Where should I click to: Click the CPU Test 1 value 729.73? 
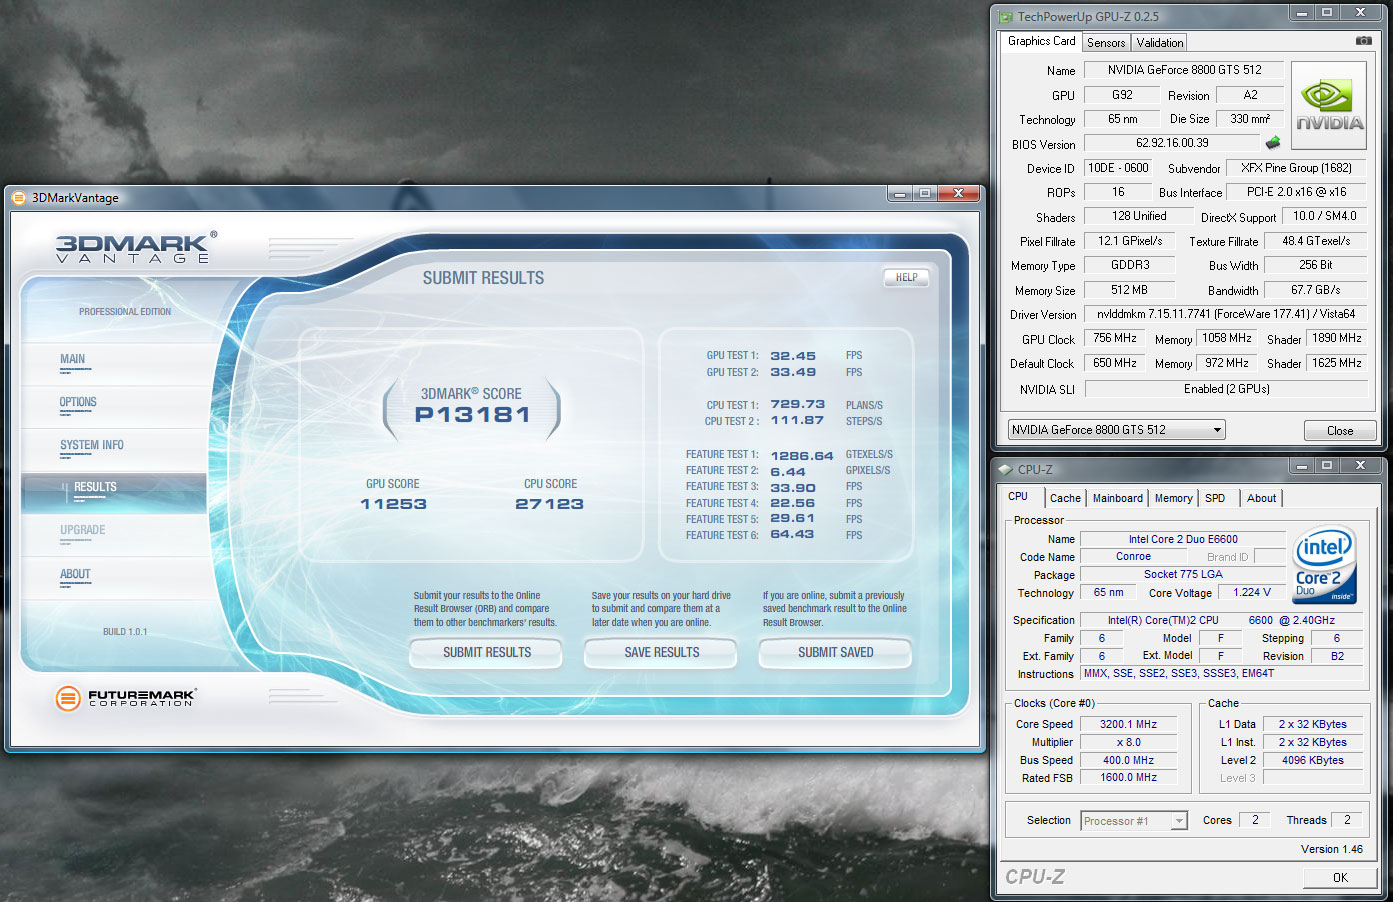[x=797, y=405]
